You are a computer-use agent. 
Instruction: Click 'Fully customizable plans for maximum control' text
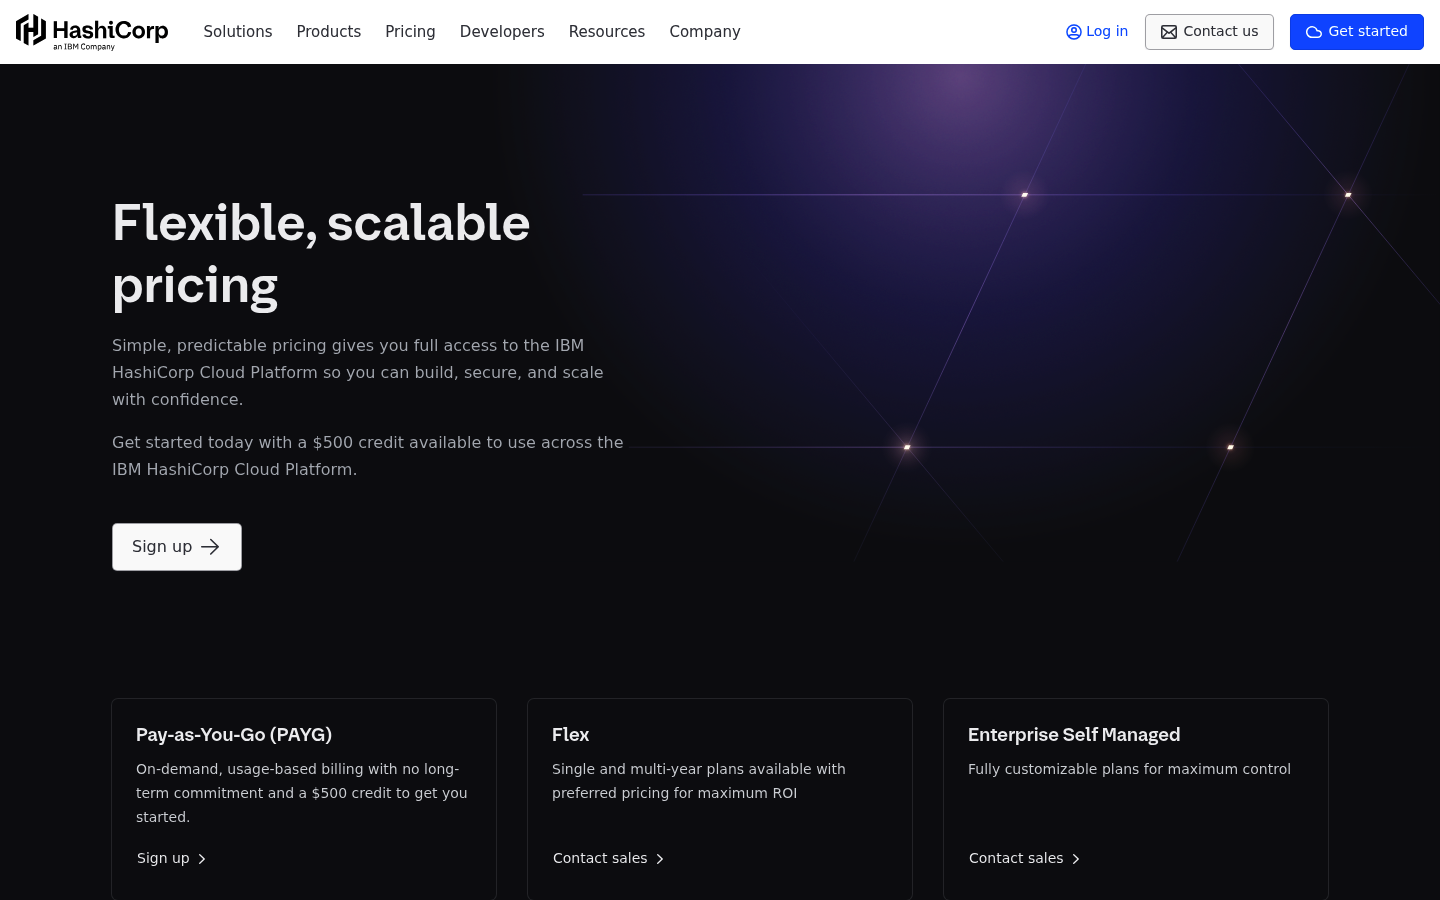tap(1129, 769)
